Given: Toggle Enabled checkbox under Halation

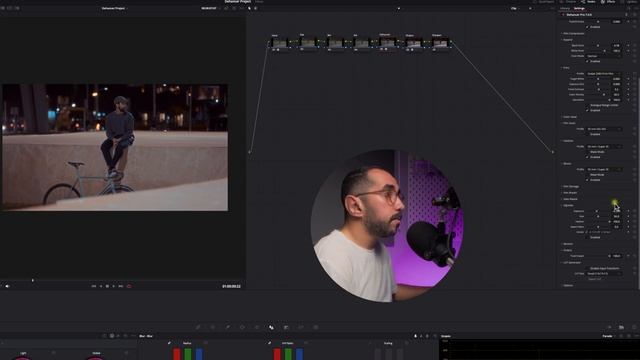Looking at the screenshot, I should (588, 157).
